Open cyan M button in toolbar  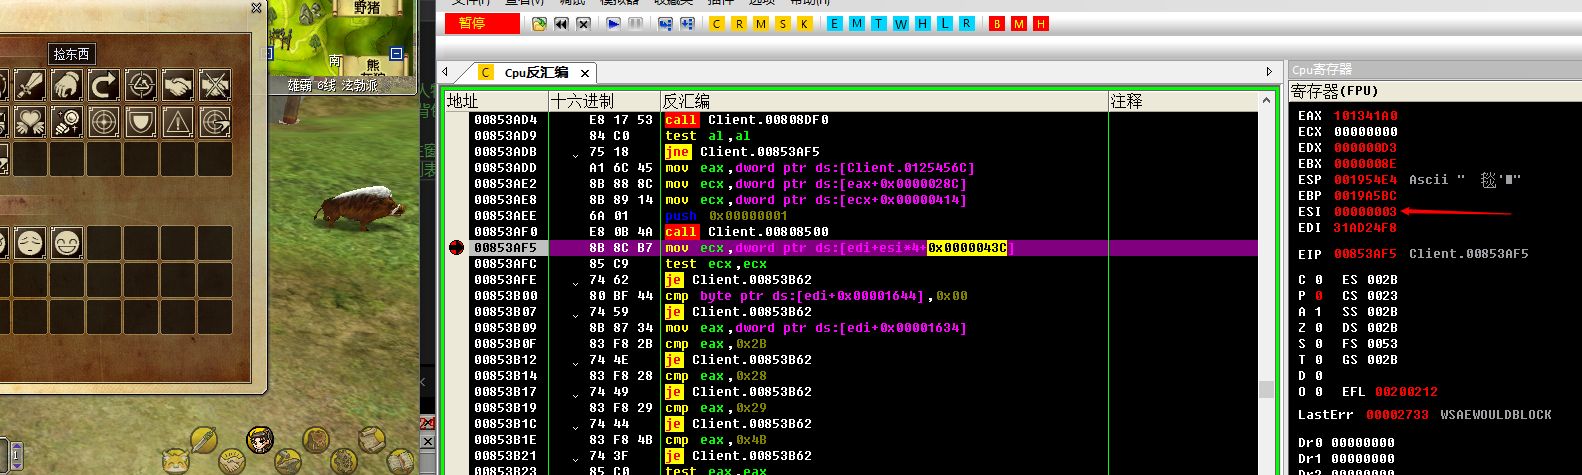coord(857,23)
